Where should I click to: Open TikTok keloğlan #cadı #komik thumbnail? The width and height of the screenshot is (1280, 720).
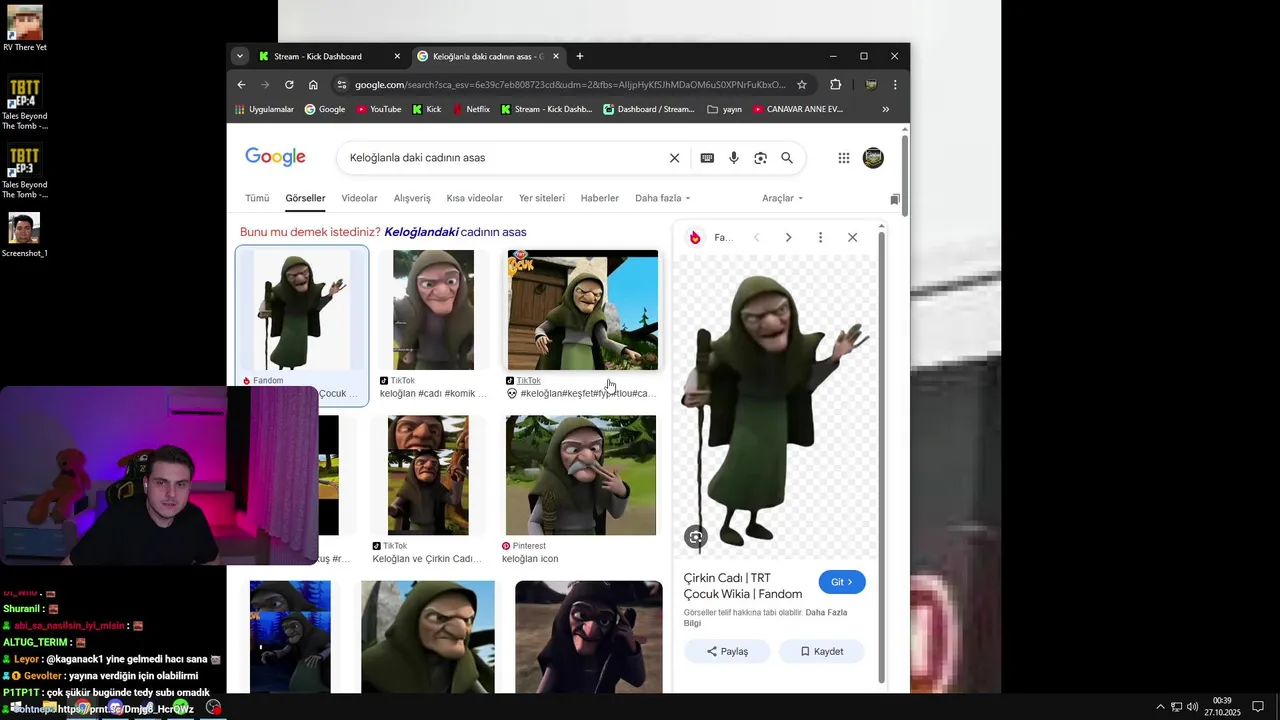click(433, 310)
